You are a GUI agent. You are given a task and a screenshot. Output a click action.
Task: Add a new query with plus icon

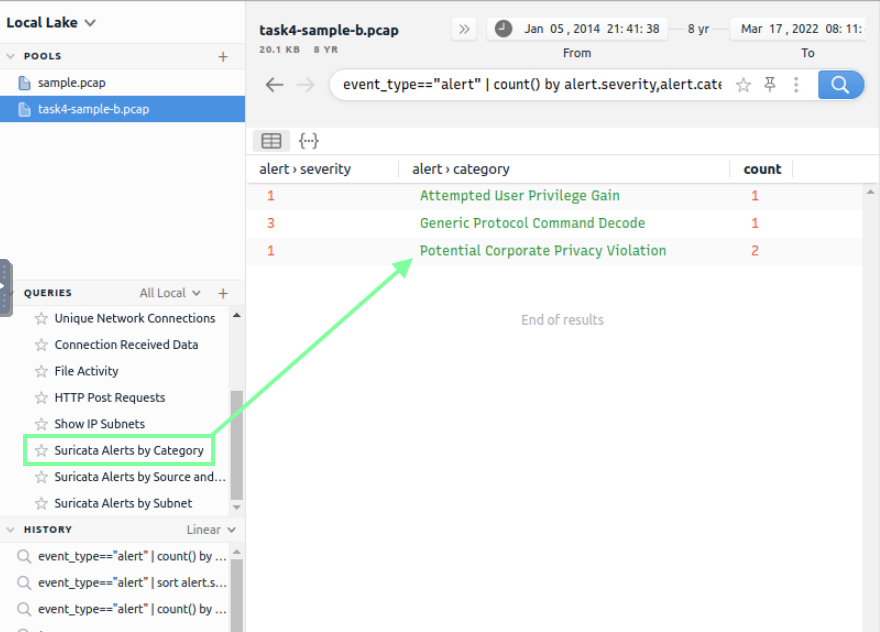click(223, 293)
